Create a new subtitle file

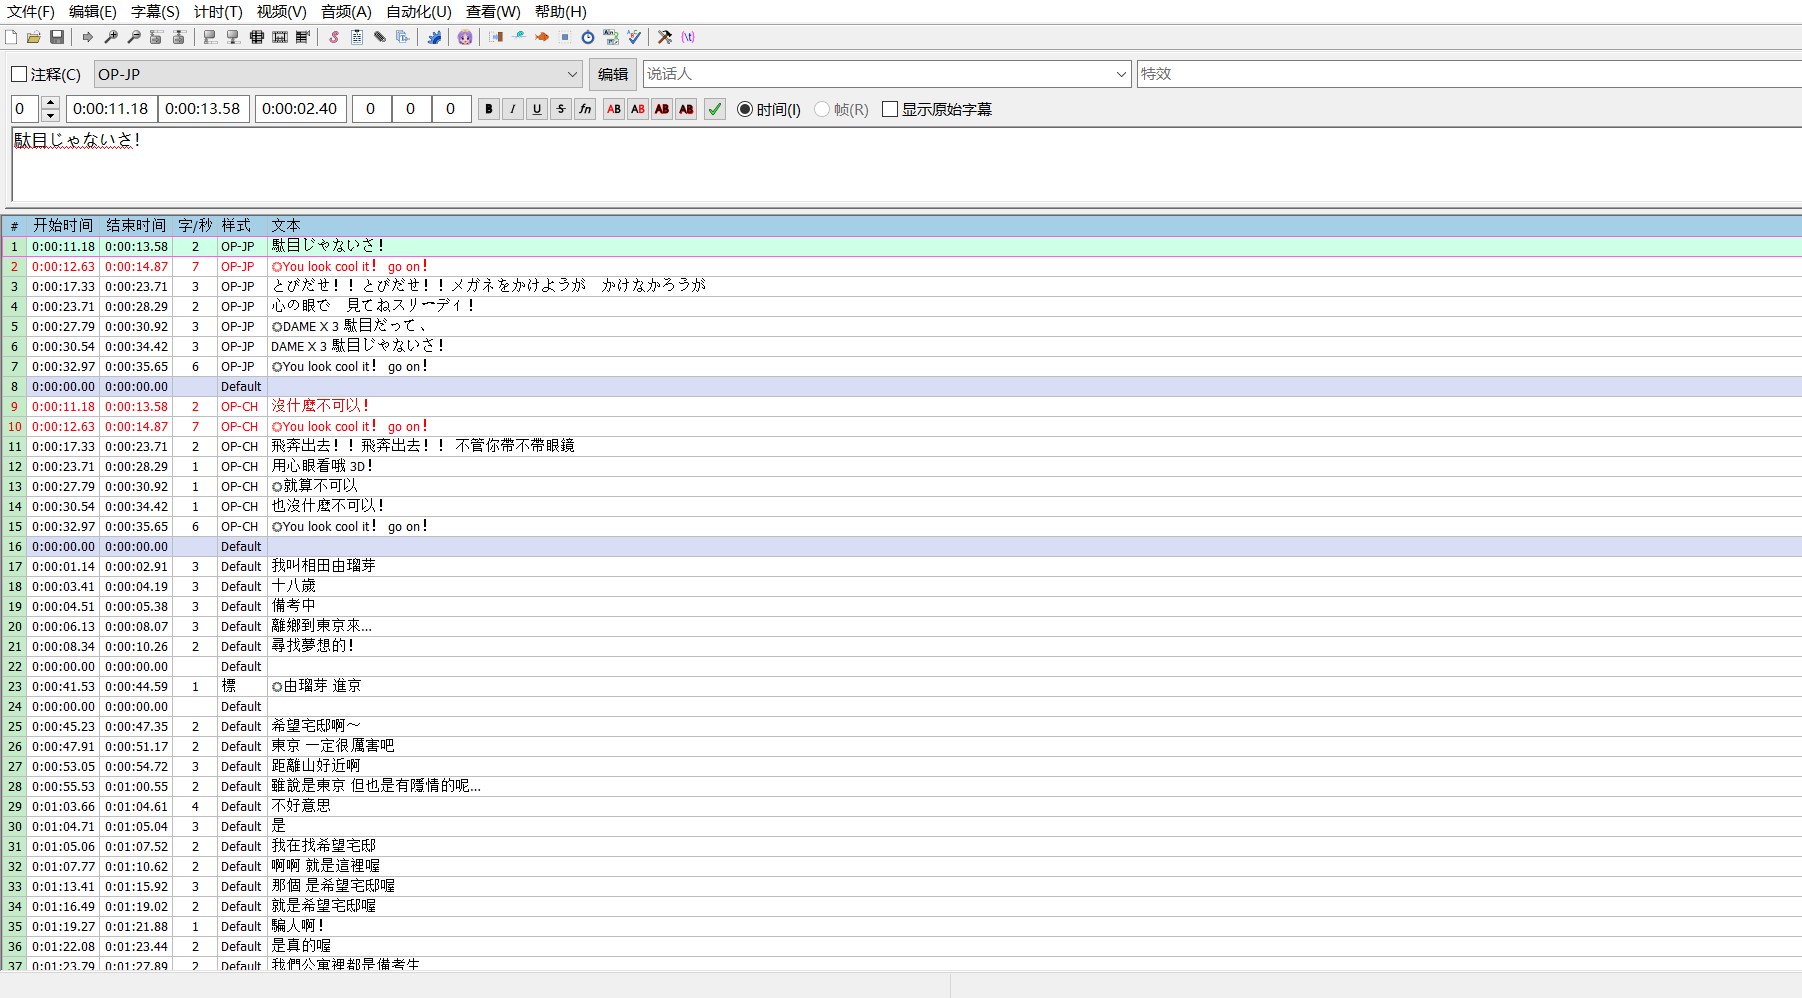click(x=11, y=37)
